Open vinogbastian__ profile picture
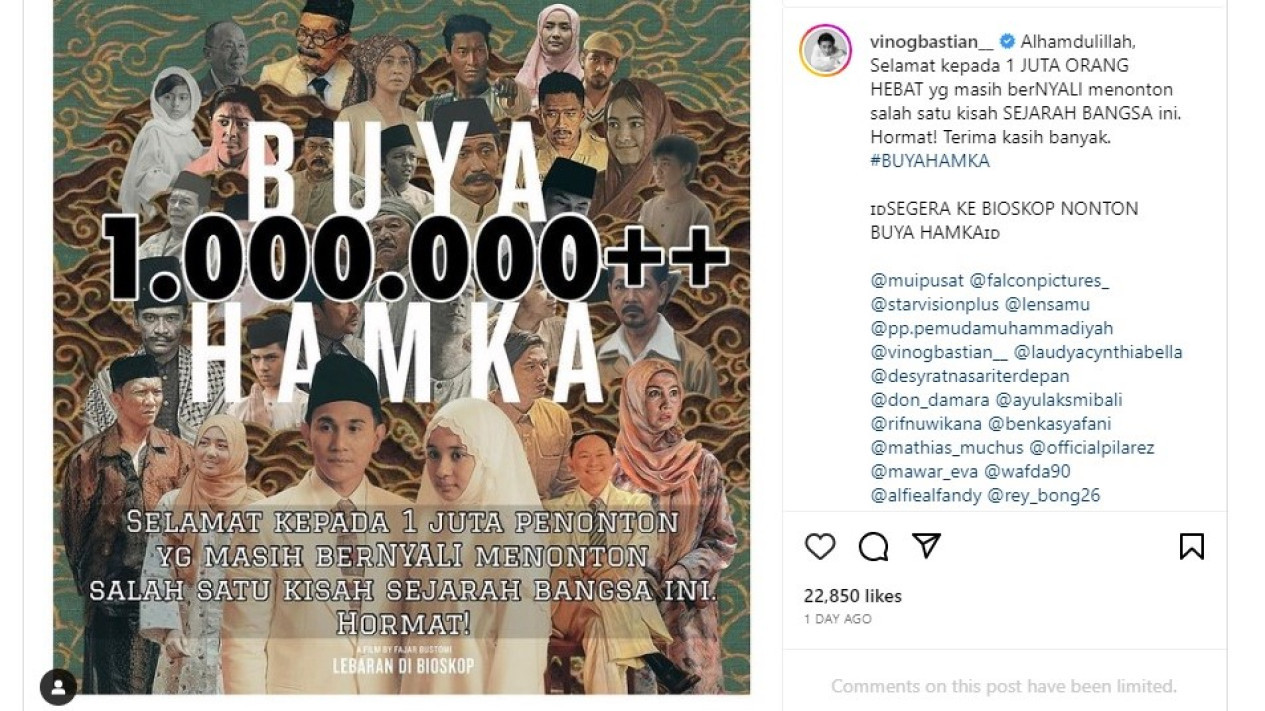Screen dimensions: 1265x711 [826, 51]
